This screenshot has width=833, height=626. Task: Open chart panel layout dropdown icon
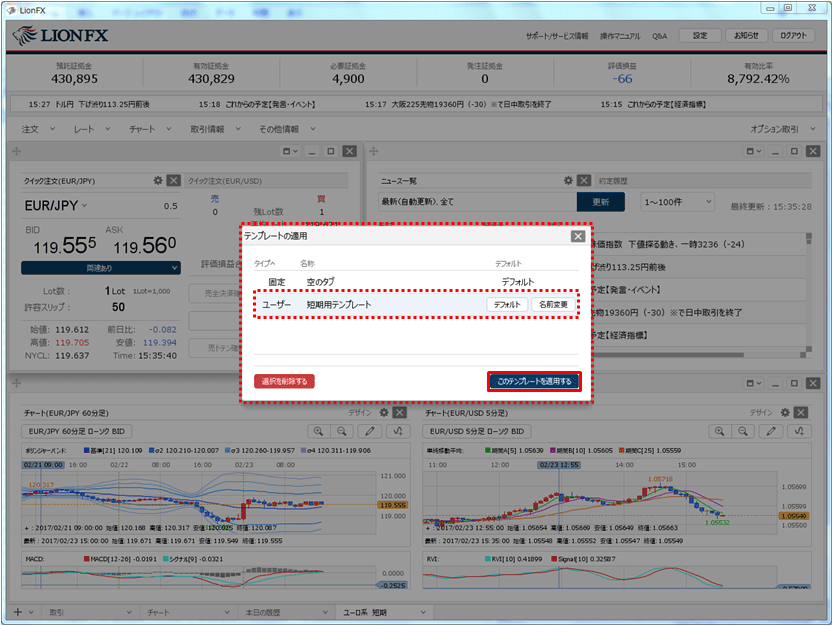click(x=754, y=383)
